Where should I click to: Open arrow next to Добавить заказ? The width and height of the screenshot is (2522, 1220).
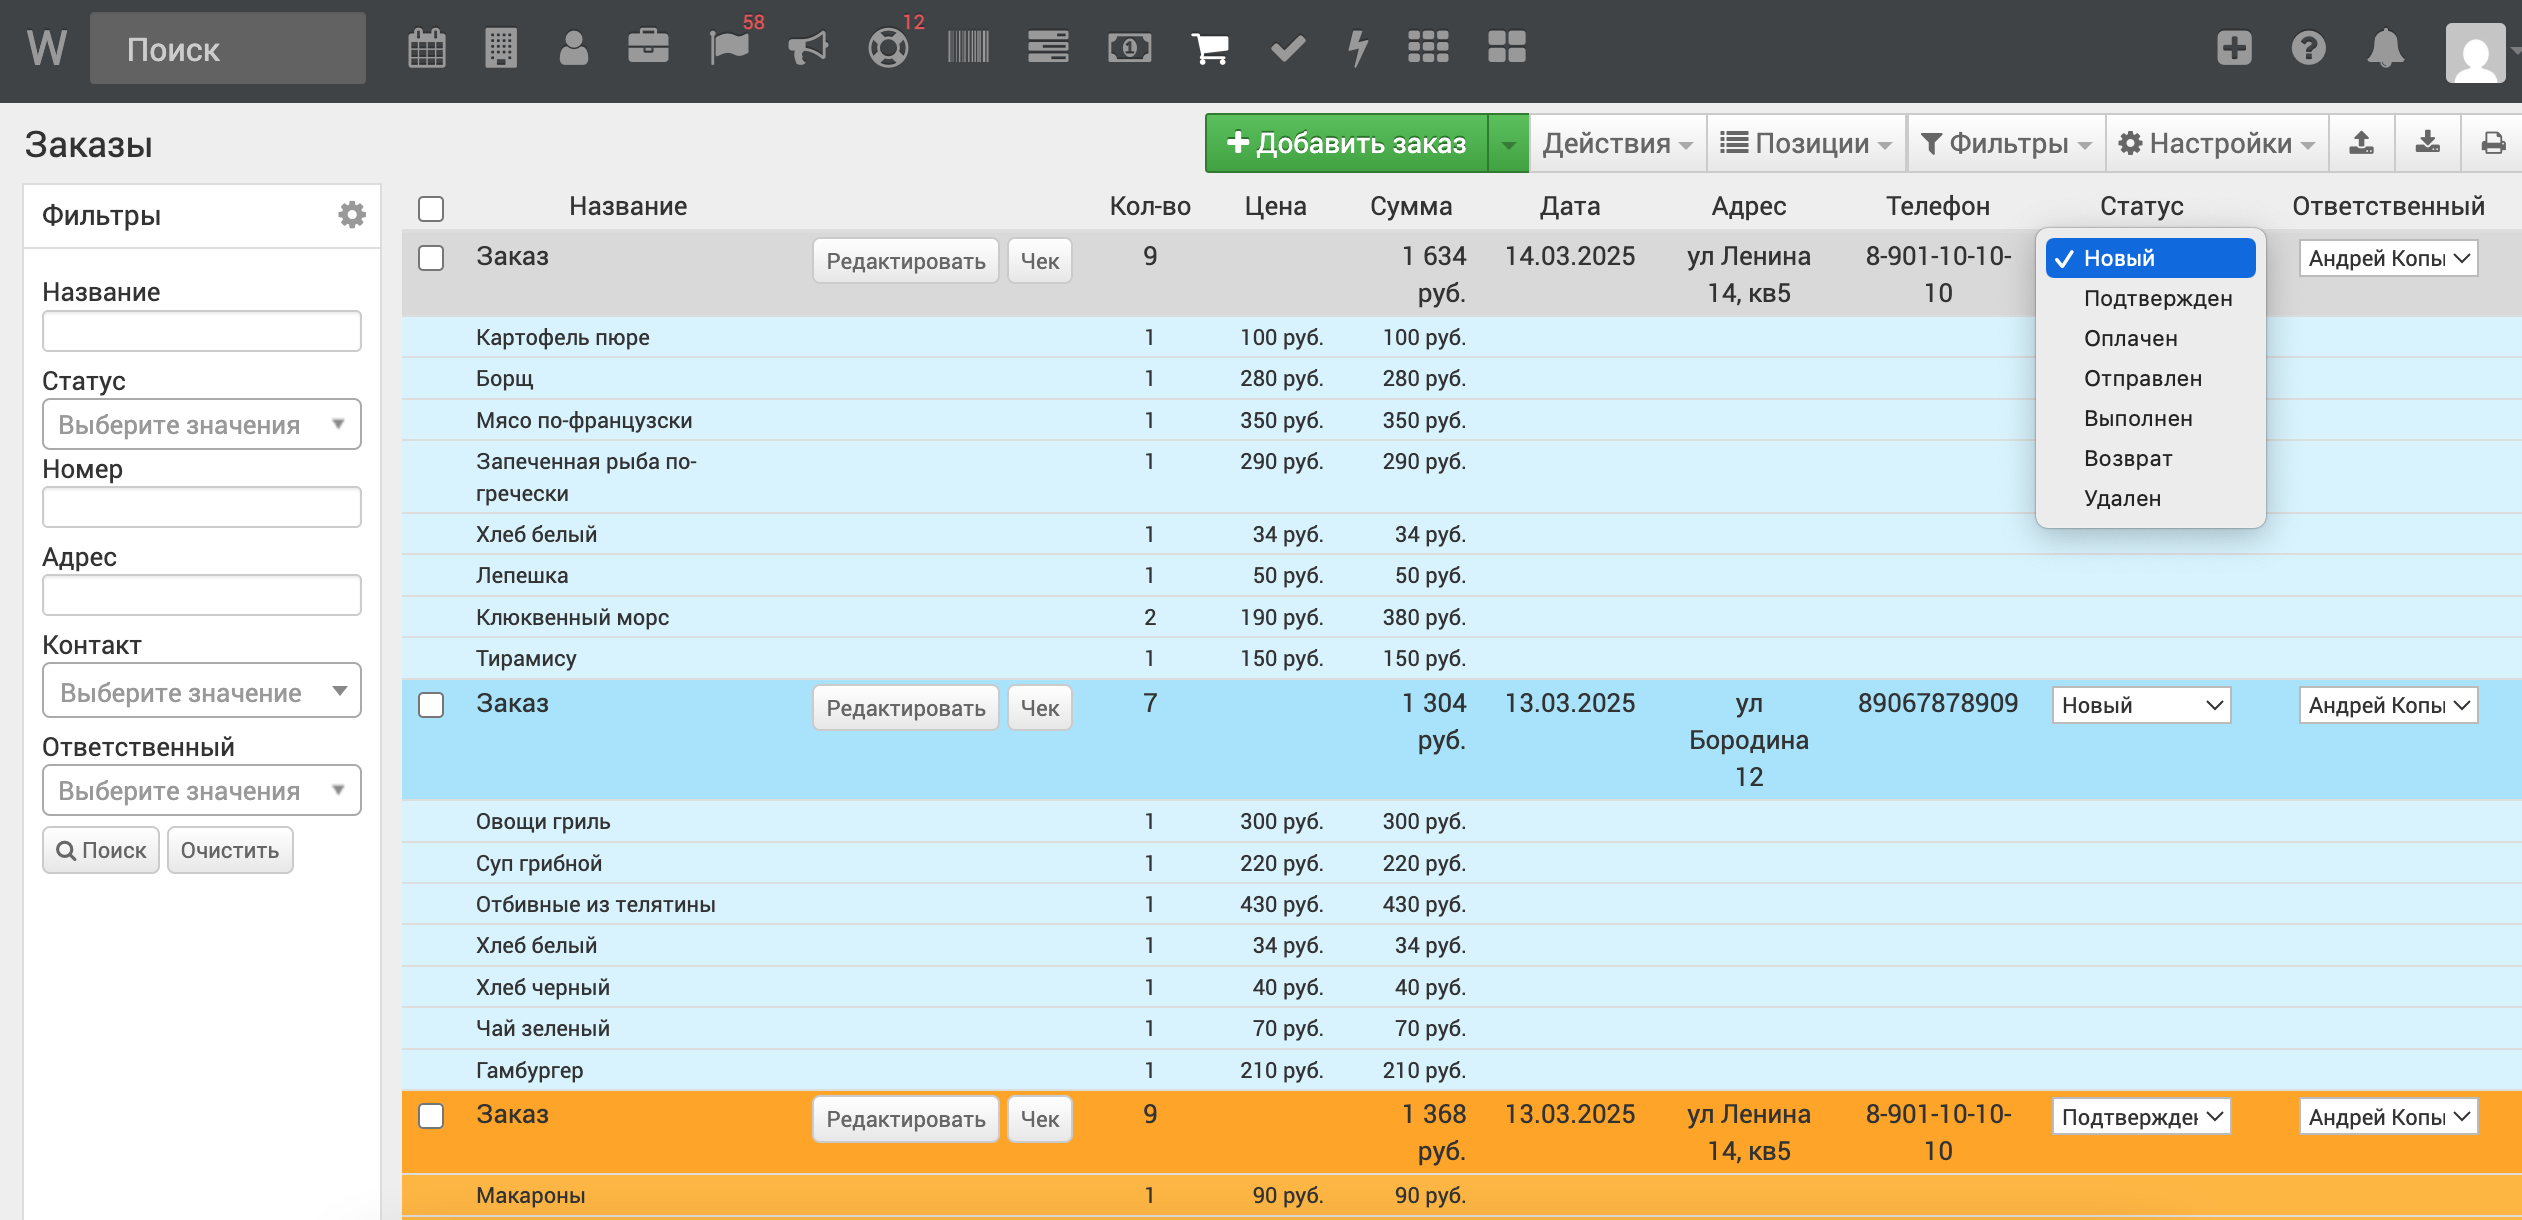[1508, 144]
